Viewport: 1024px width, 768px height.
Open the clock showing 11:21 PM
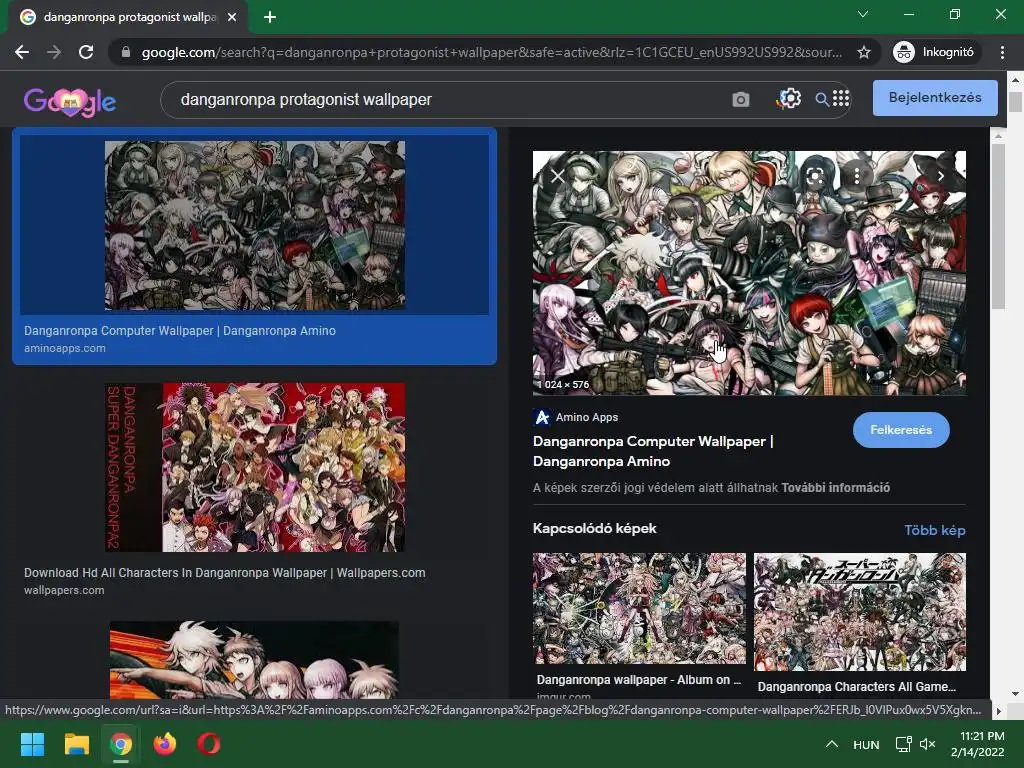point(978,744)
